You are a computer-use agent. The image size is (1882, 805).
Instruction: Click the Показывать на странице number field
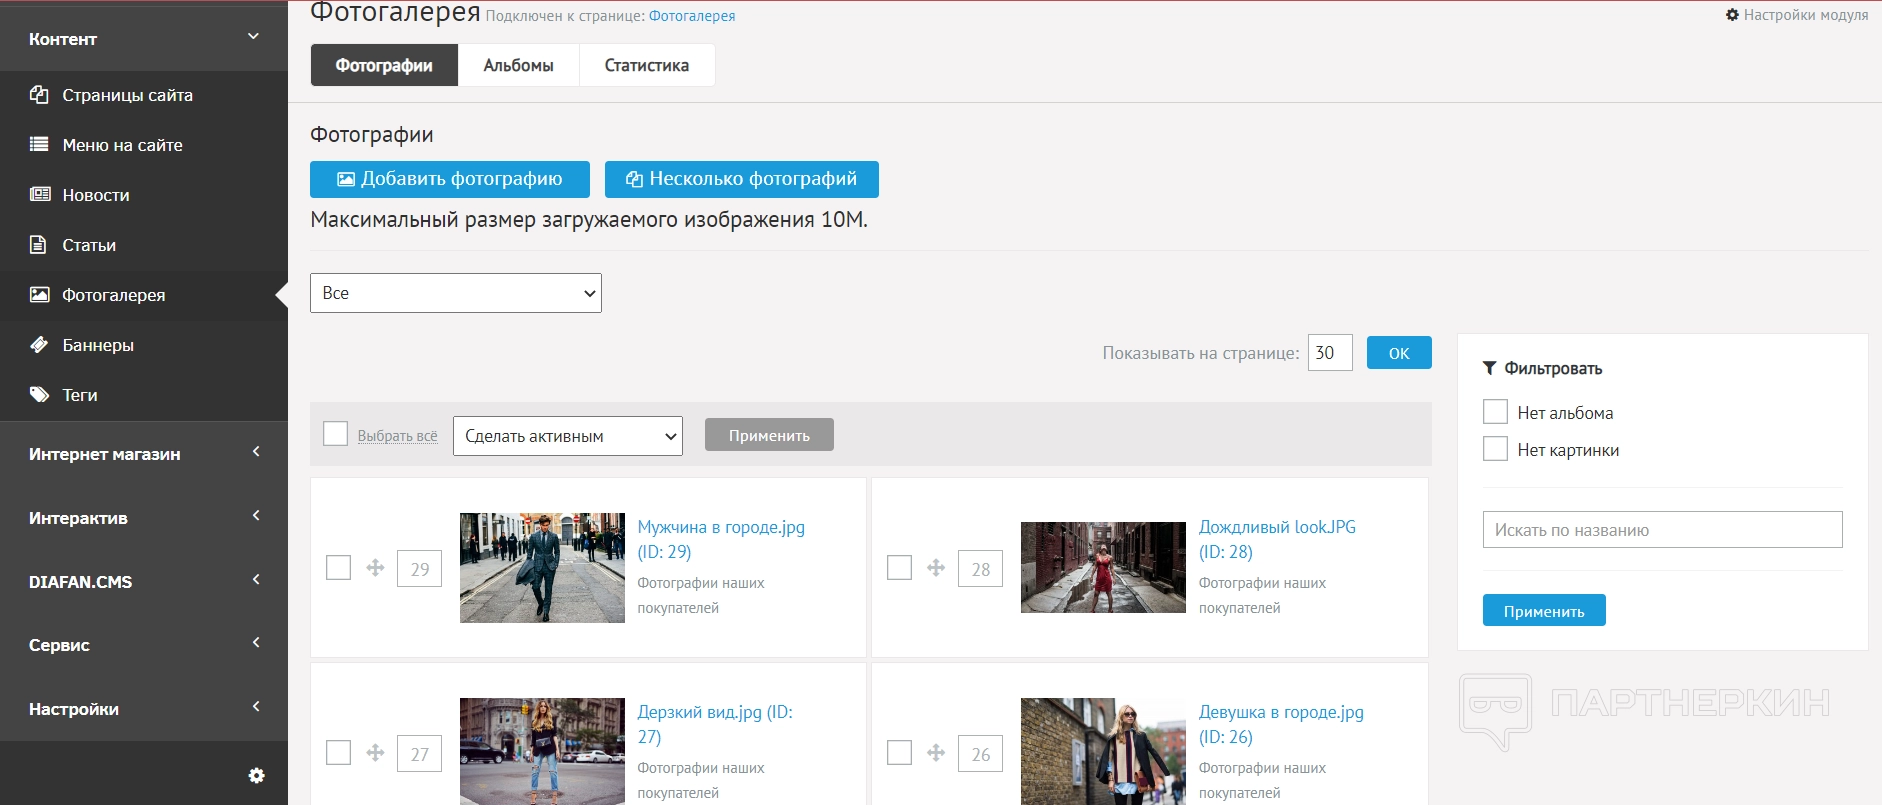click(x=1330, y=353)
